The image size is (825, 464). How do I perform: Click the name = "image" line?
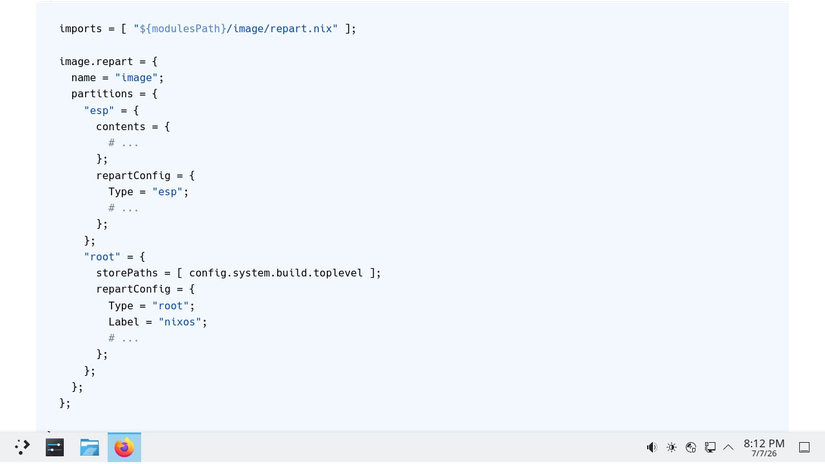pyautogui.click(x=117, y=78)
